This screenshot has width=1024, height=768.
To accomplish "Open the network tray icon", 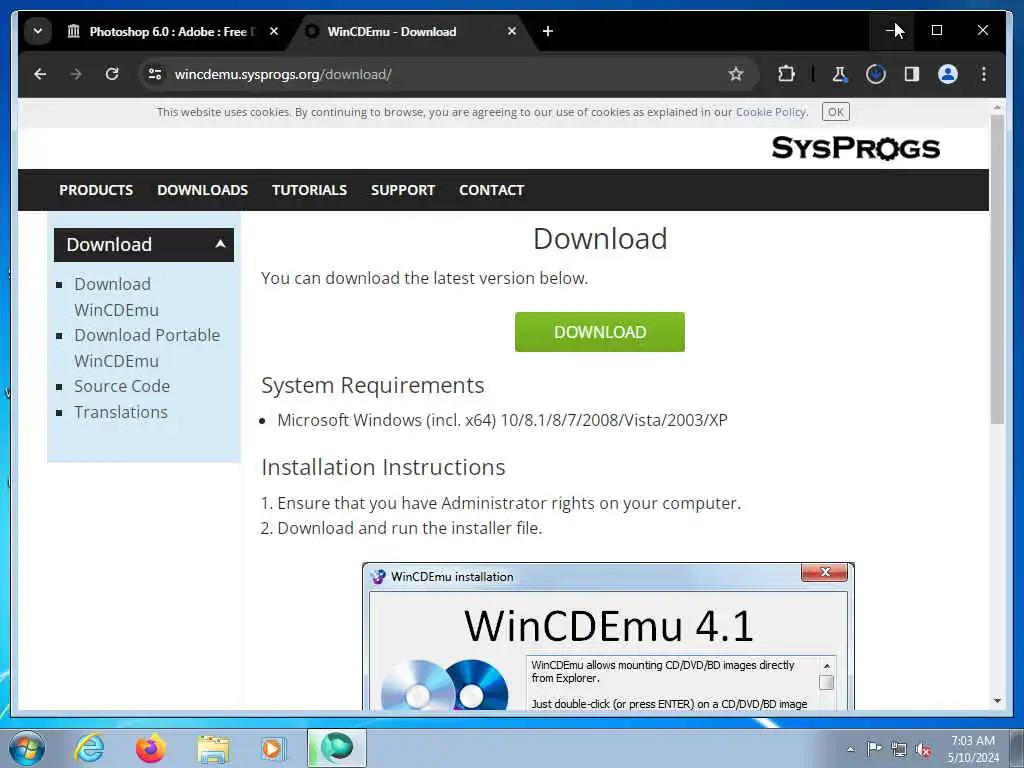I will (x=899, y=749).
